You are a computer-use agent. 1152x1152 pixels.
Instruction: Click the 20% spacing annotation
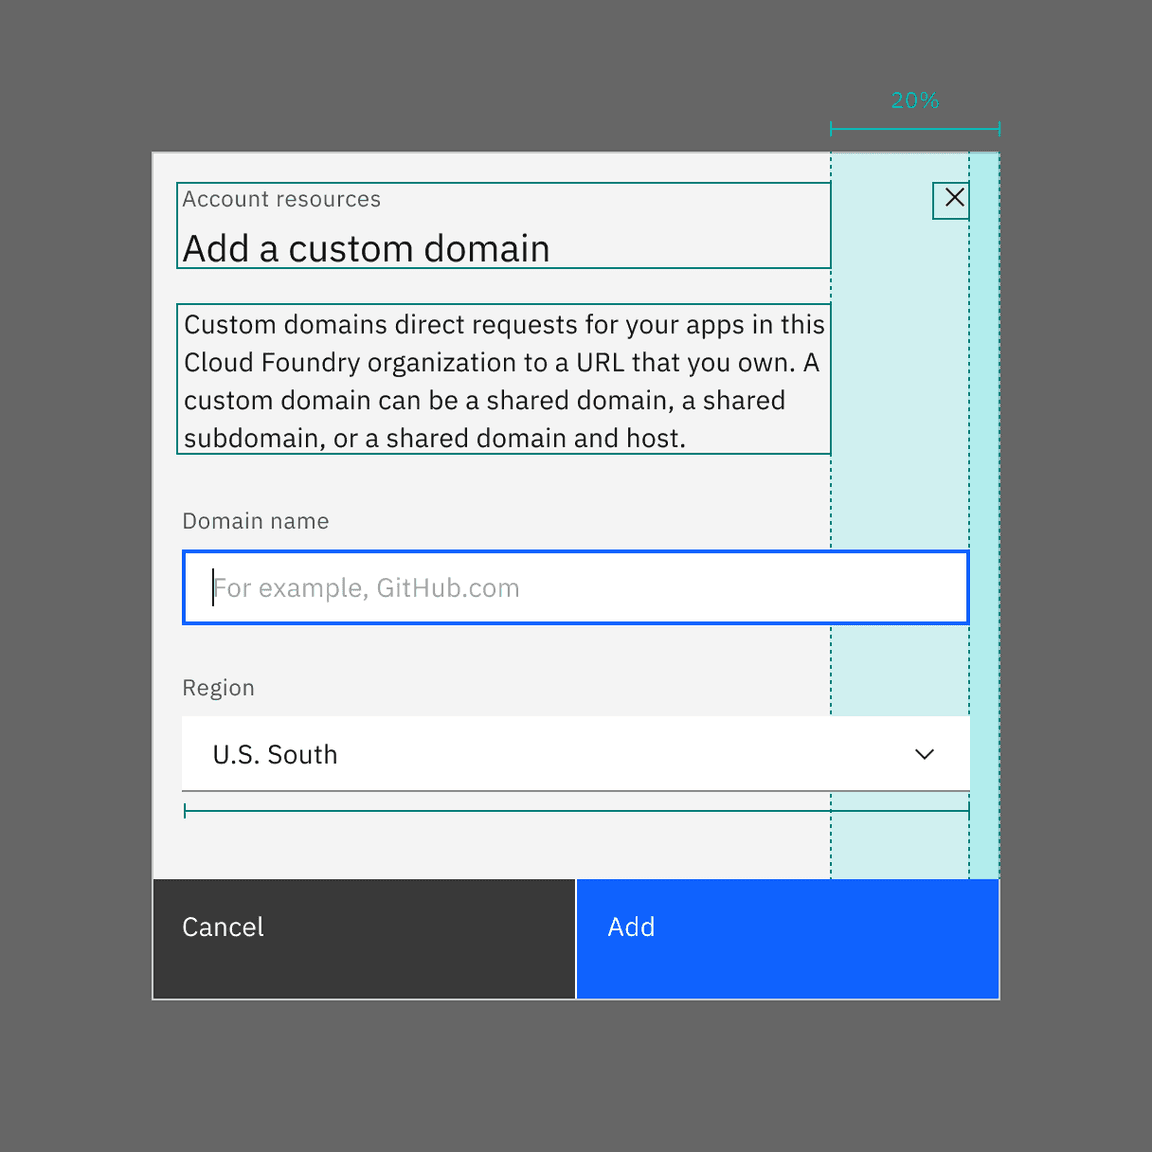913,100
